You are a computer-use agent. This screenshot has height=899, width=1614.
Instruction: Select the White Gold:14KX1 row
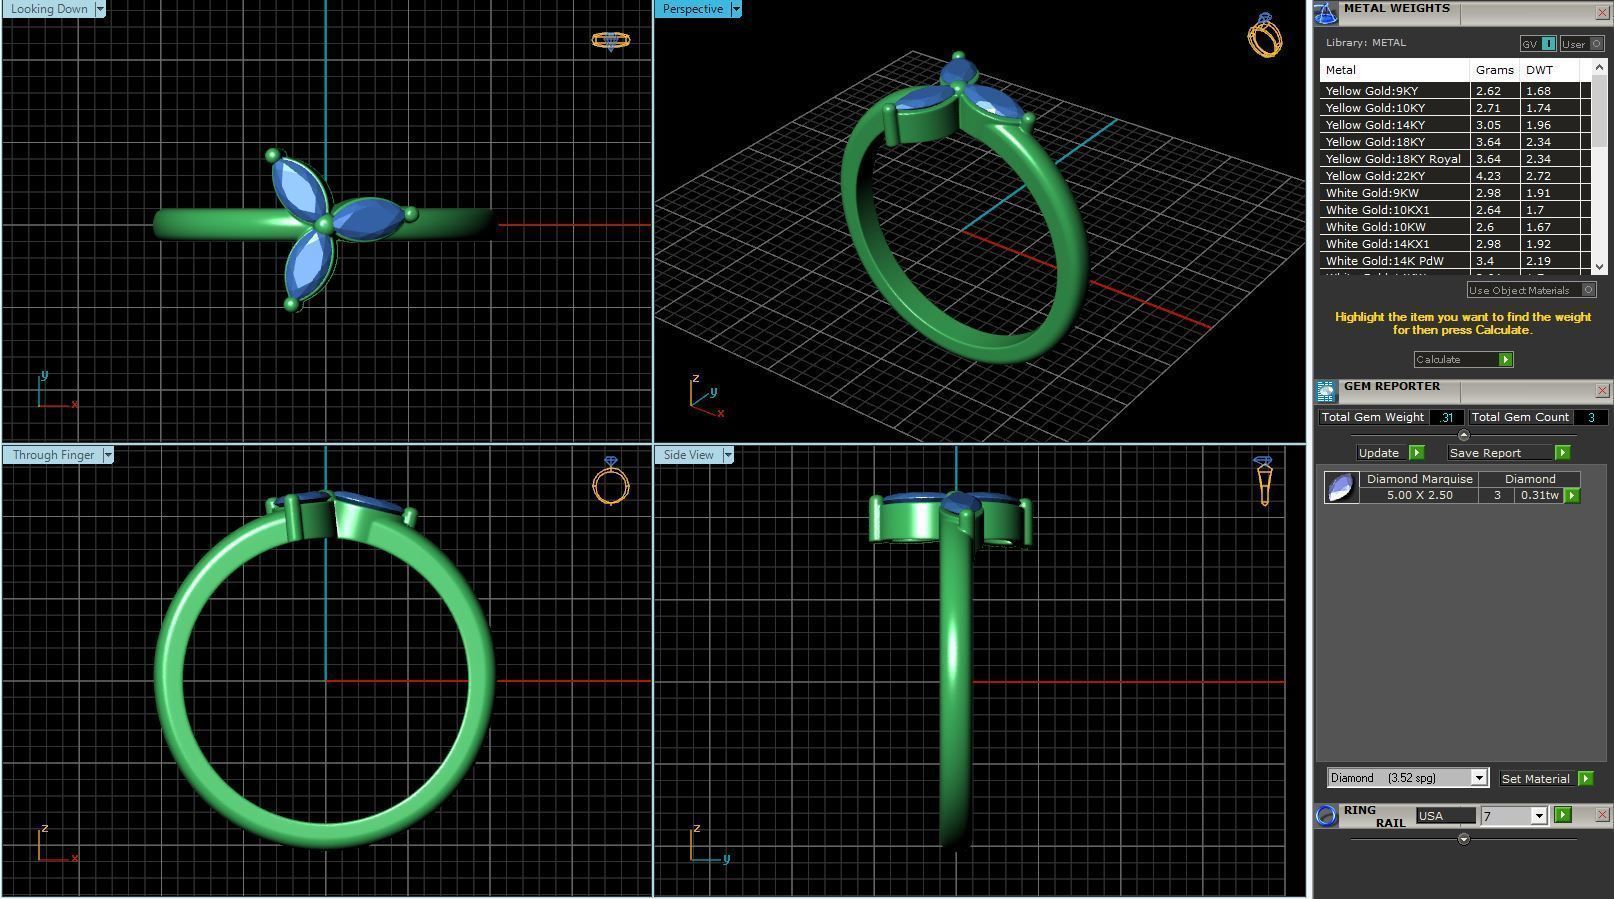coord(1455,244)
